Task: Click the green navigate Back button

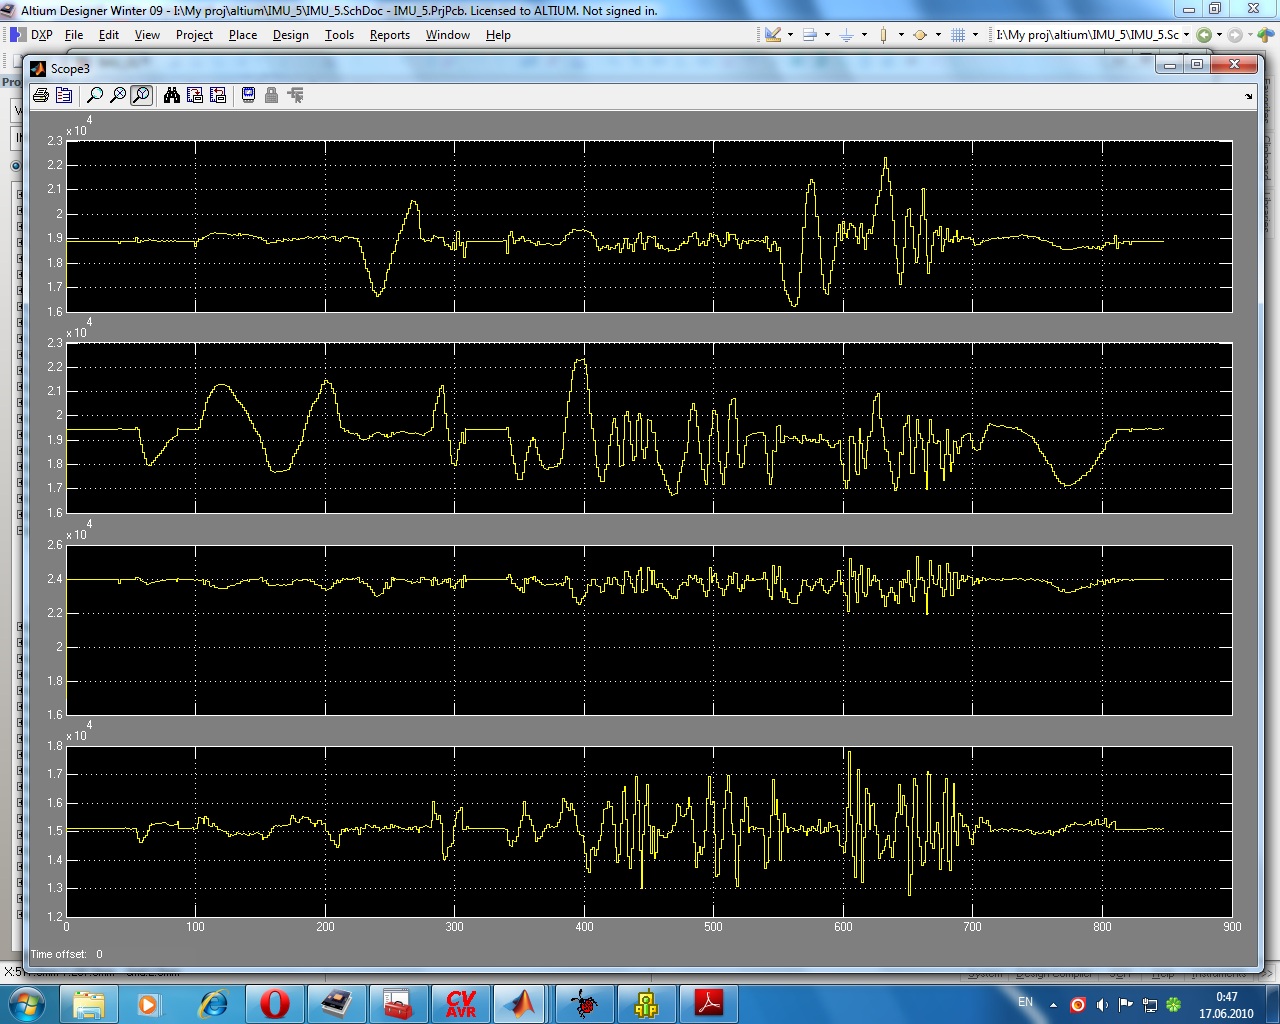Action: click(1204, 35)
